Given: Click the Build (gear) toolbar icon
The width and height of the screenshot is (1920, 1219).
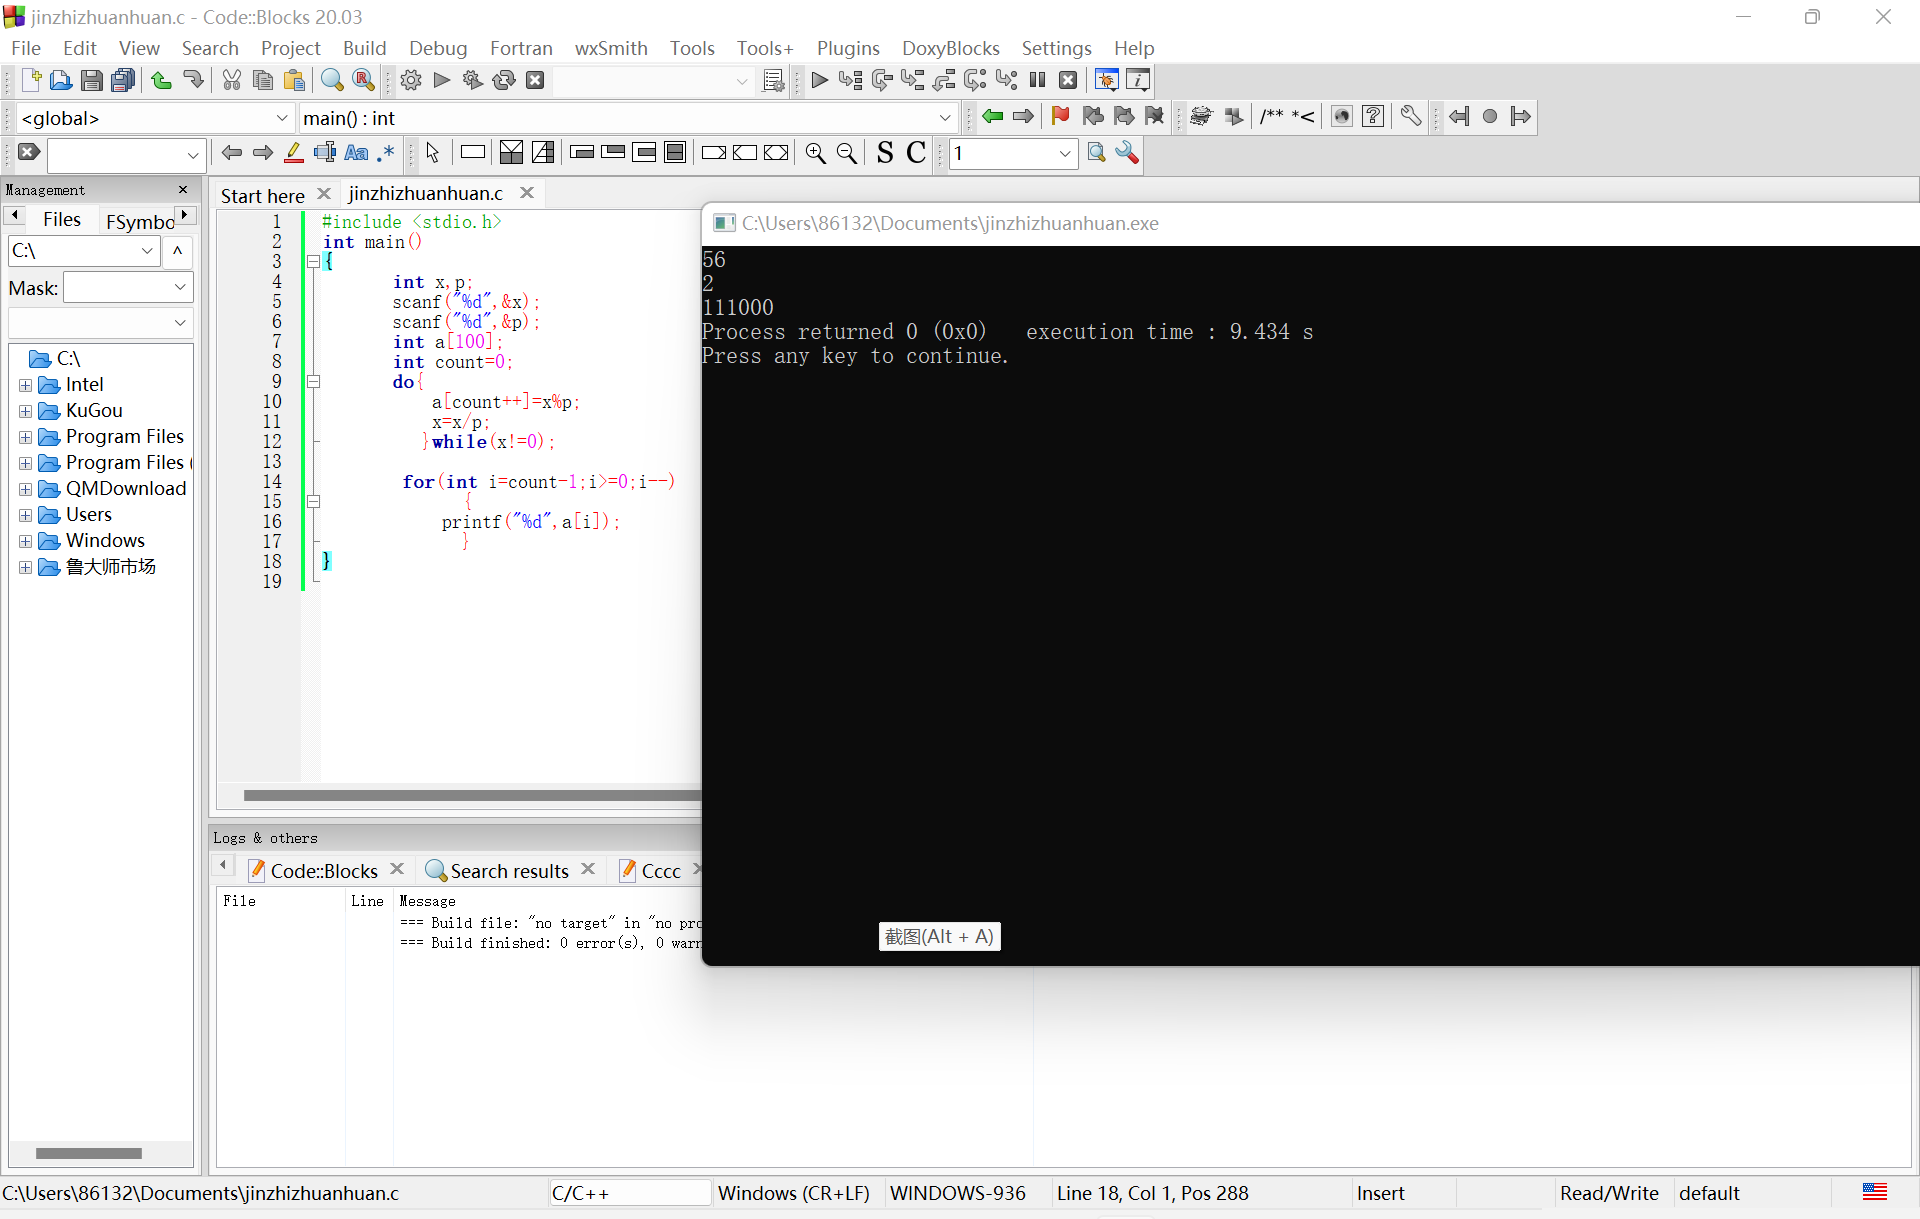Looking at the screenshot, I should (x=410, y=81).
